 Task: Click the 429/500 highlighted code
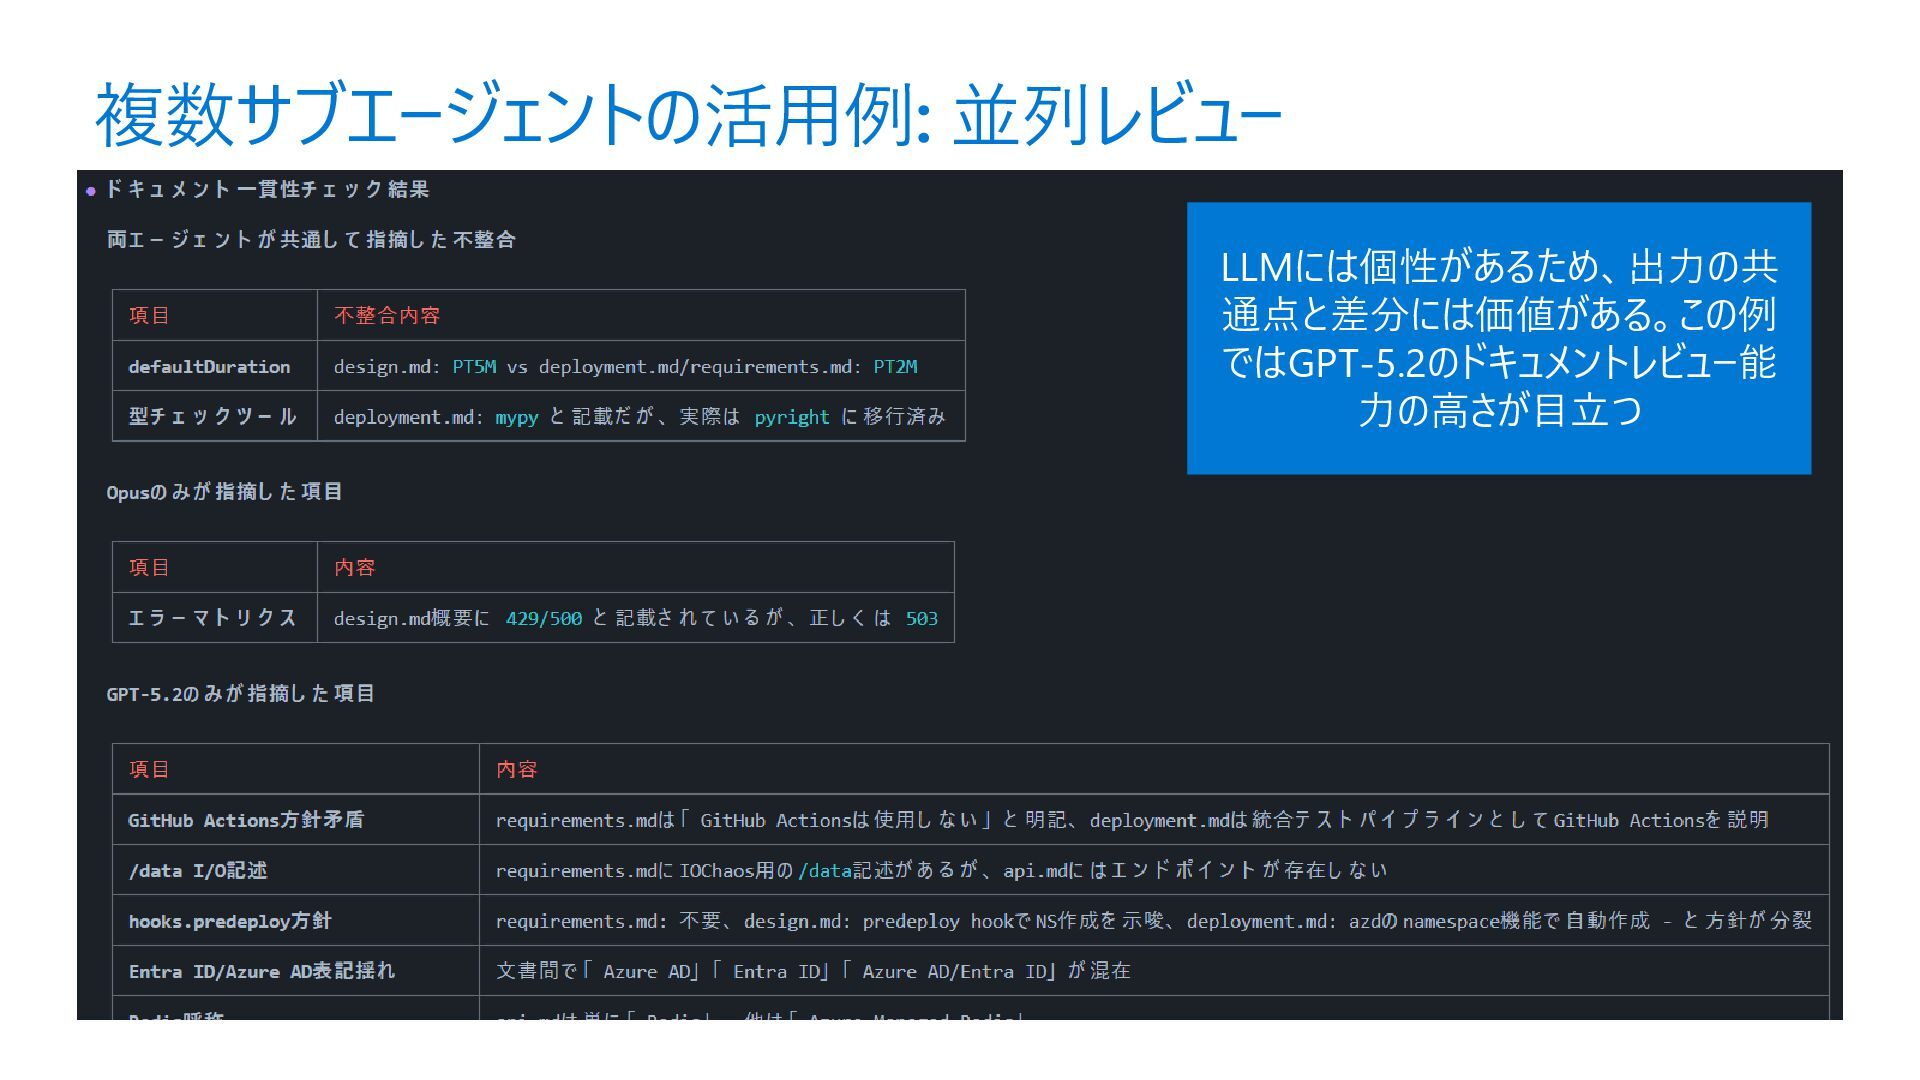click(543, 619)
